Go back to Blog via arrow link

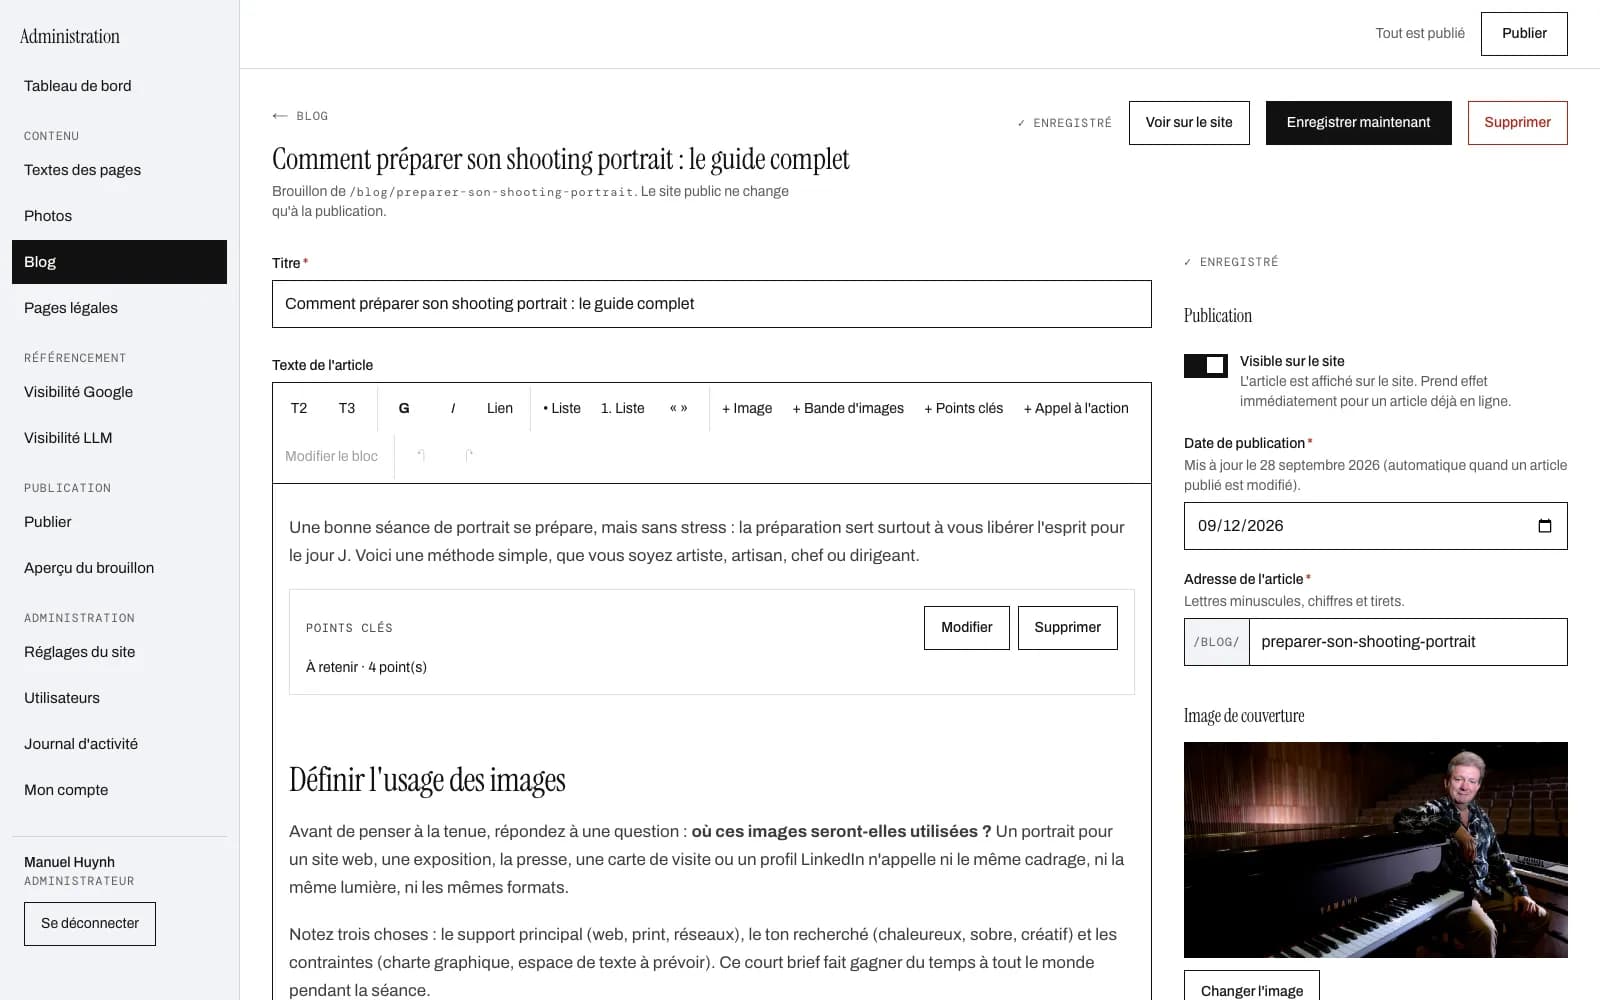[x=300, y=116]
